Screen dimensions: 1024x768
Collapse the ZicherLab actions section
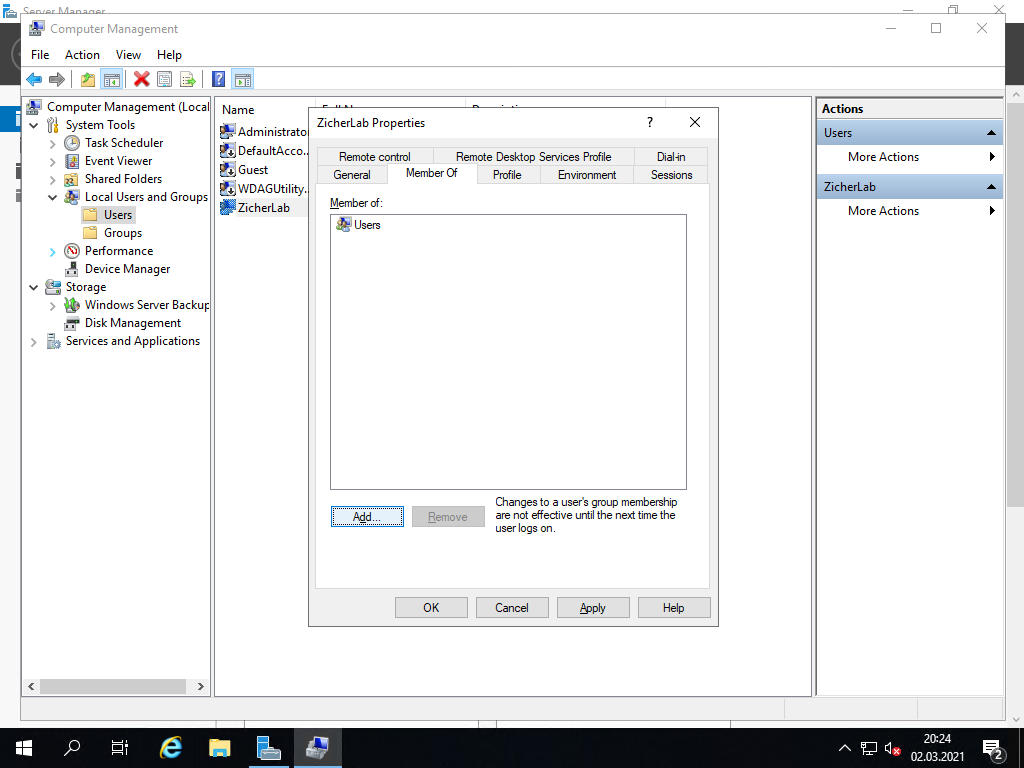point(991,187)
